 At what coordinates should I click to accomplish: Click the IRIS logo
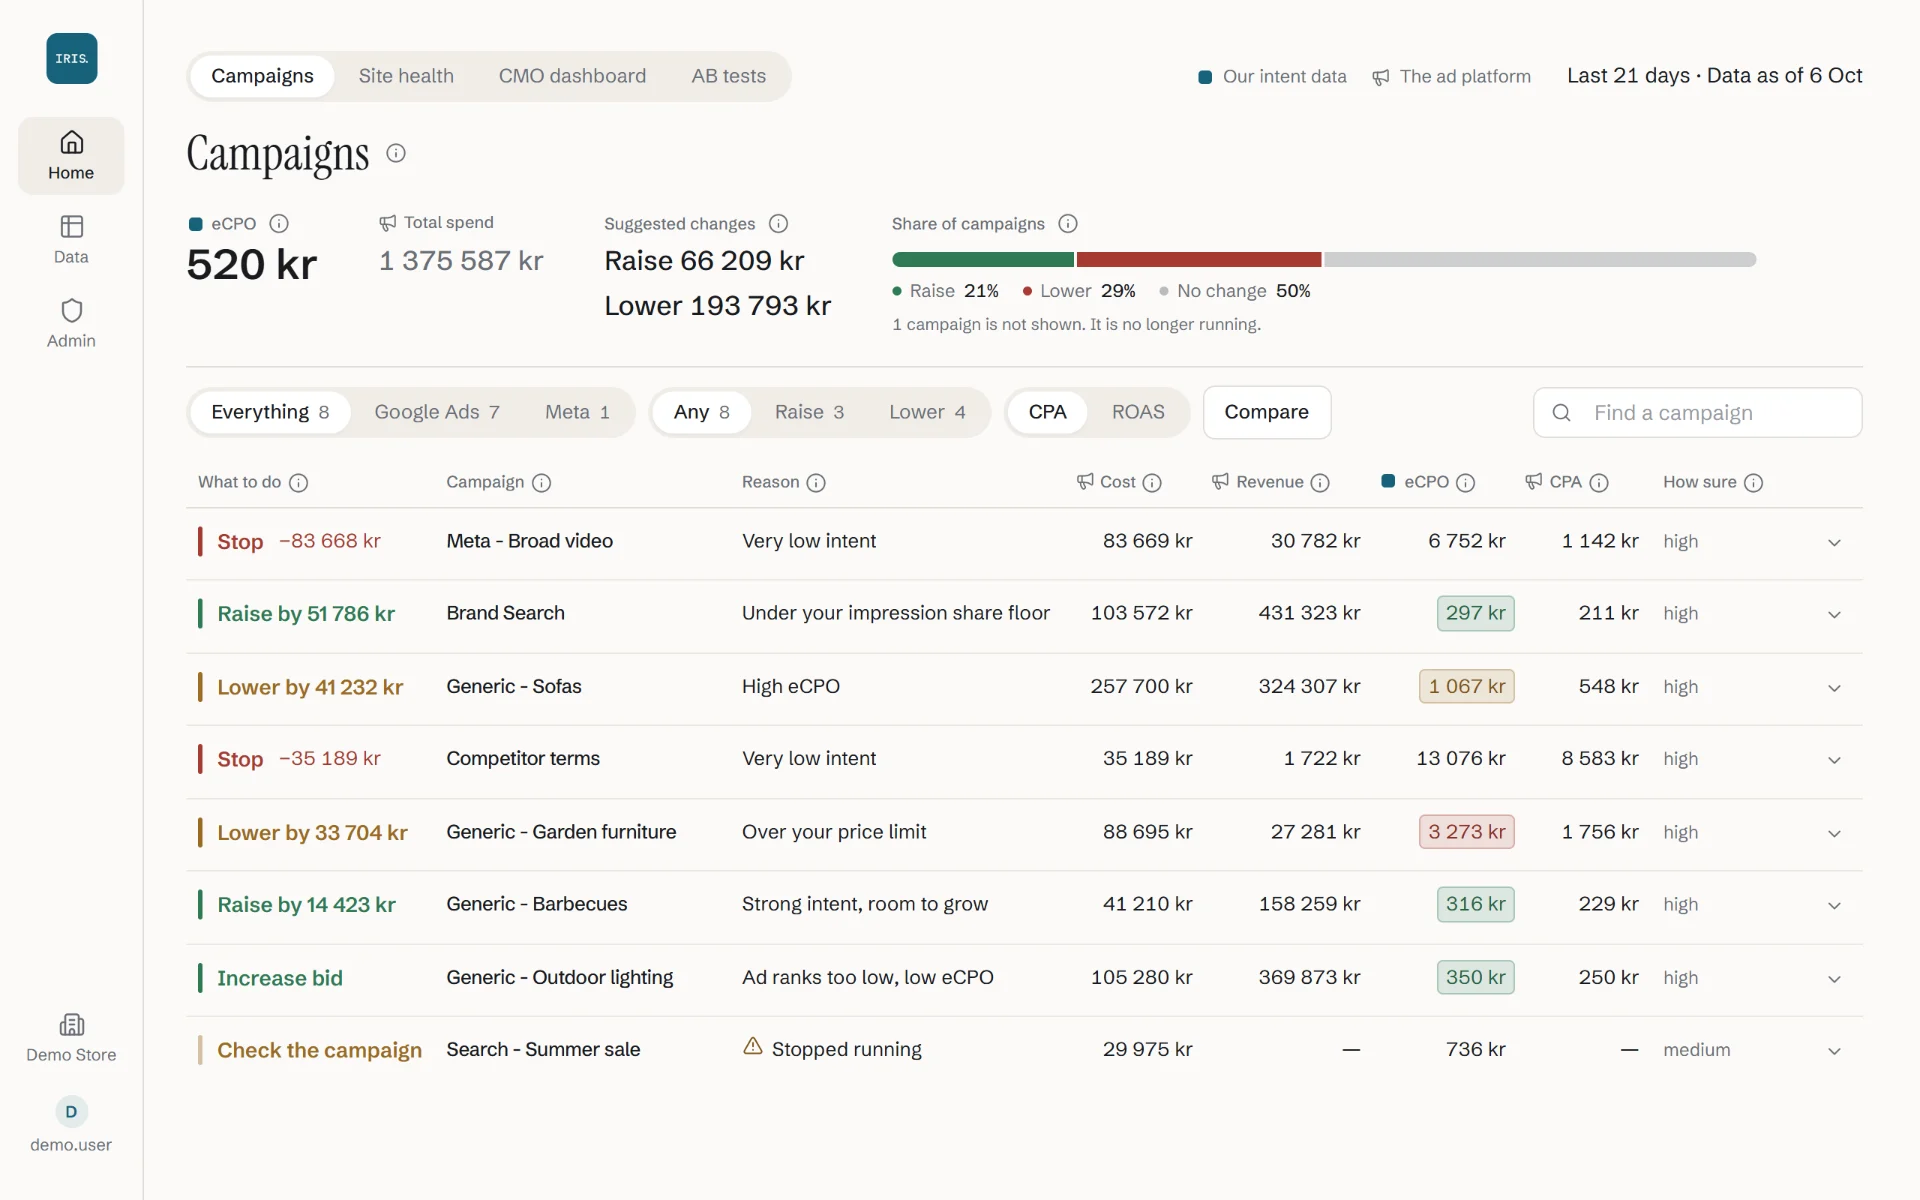71,58
